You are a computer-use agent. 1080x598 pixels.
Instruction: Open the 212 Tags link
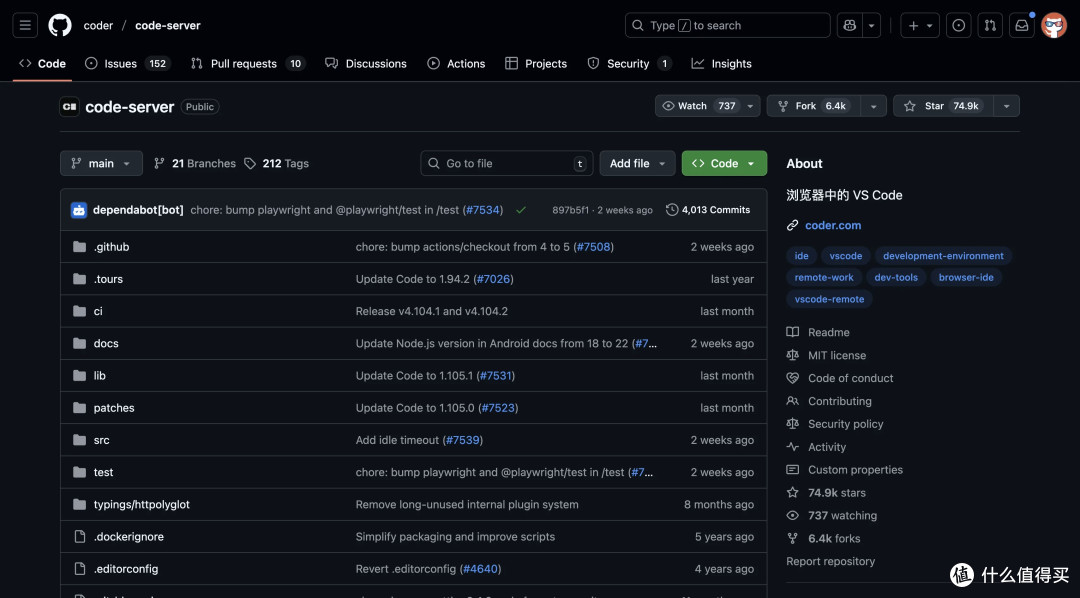276,163
